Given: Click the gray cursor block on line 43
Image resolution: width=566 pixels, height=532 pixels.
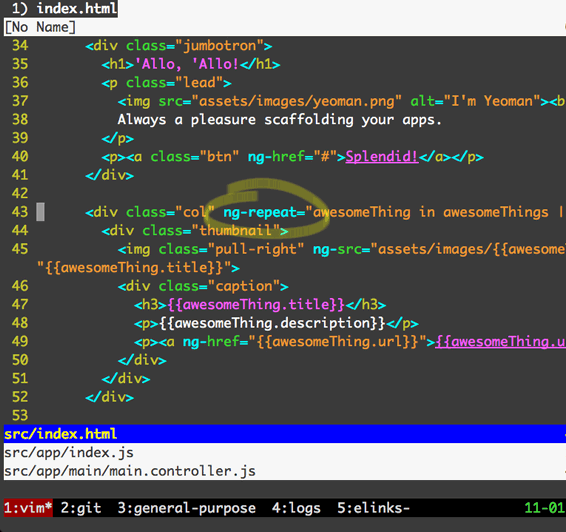Looking at the screenshot, I should click(40, 212).
